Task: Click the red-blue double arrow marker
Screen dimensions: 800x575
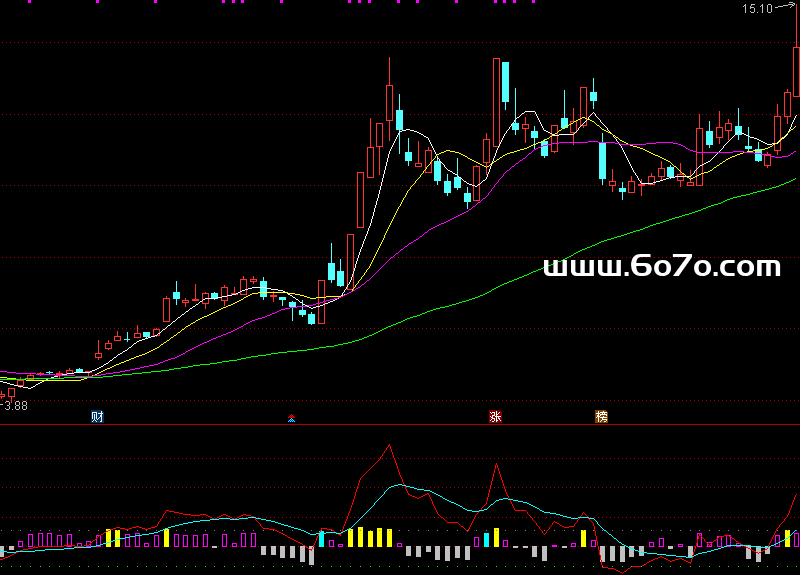Action: click(x=291, y=418)
